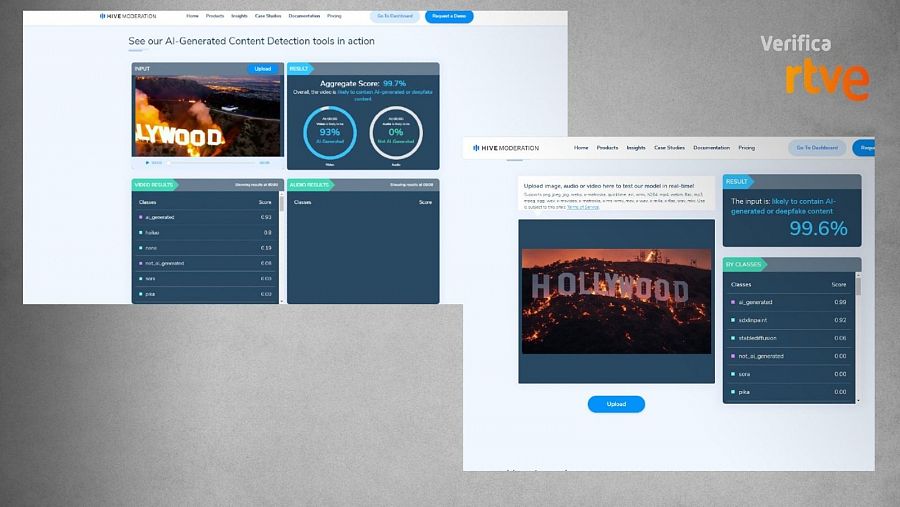Select the hailuo row in Video Results
This screenshot has height=507, width=900.
click(x=205, y=232)
